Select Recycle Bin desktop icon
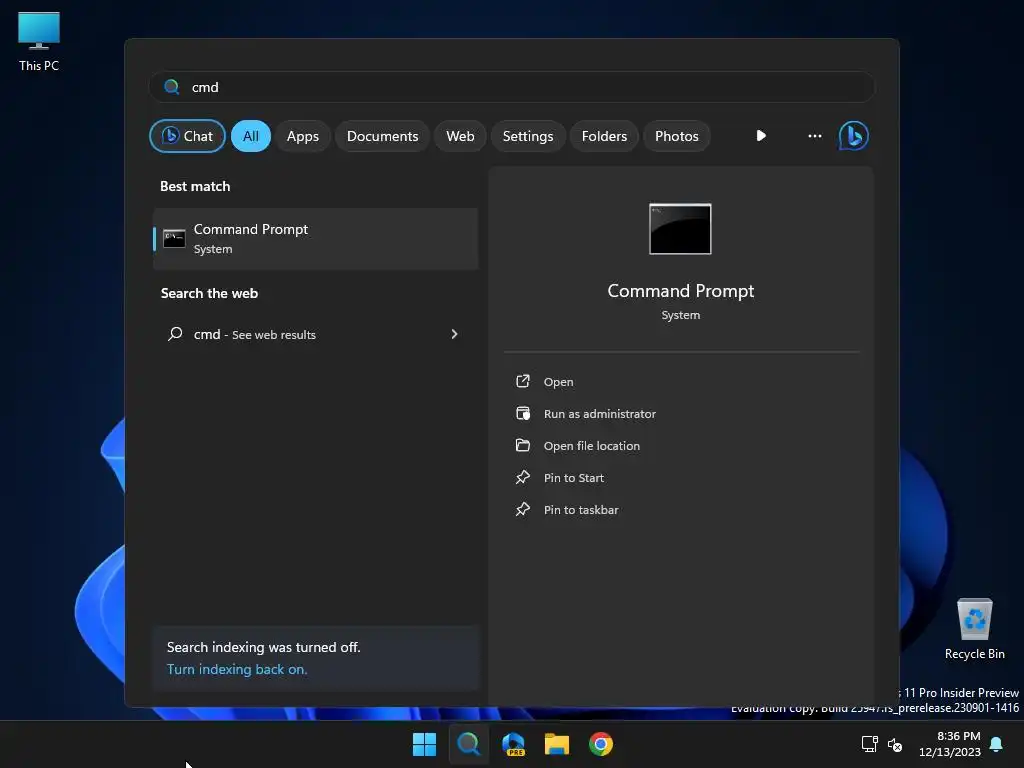 click(x=974, y=630)
